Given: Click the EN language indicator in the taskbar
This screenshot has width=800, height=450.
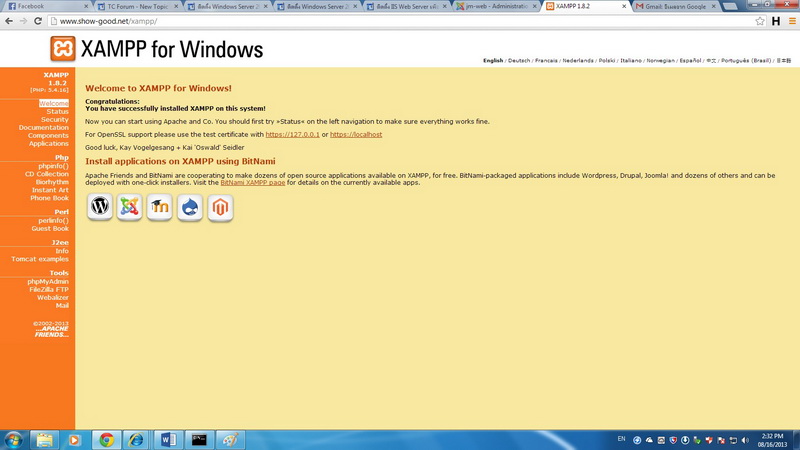Looking at the screenshot, I should [x=621, y=439].
